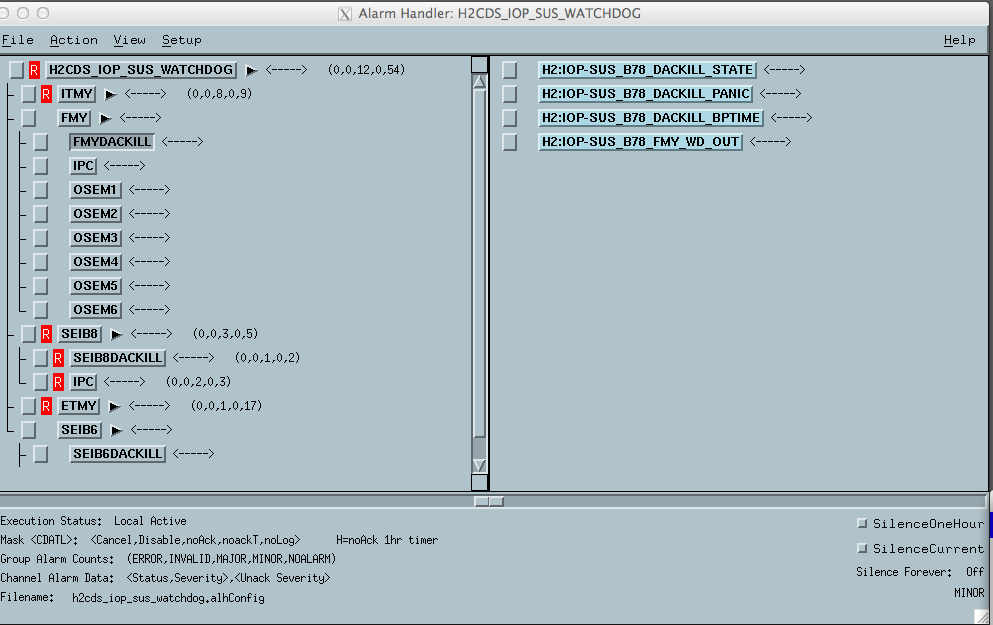
Task: Toggle checkbox for OSEM4
Action: pos(41,262)
